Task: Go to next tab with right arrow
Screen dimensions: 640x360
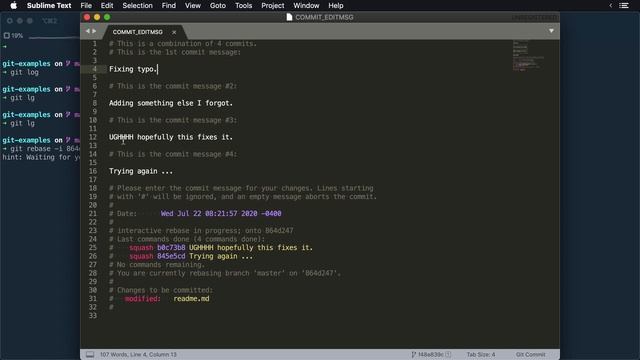Action: (x=94, y=31)
